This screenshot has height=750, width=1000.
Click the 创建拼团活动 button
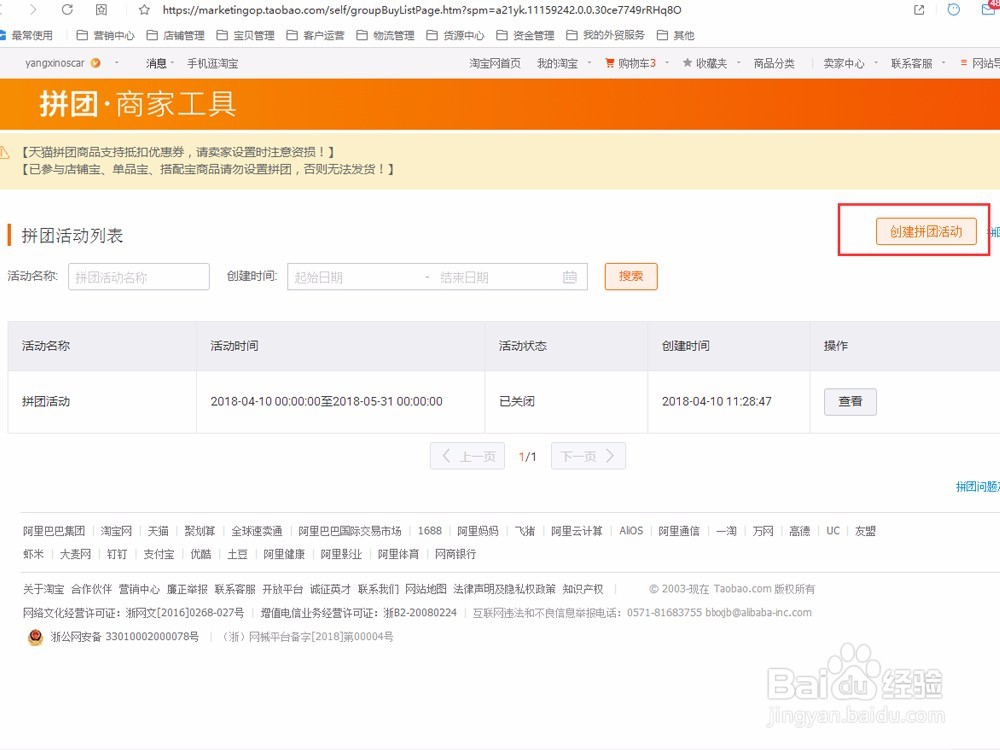pos(926,231)
